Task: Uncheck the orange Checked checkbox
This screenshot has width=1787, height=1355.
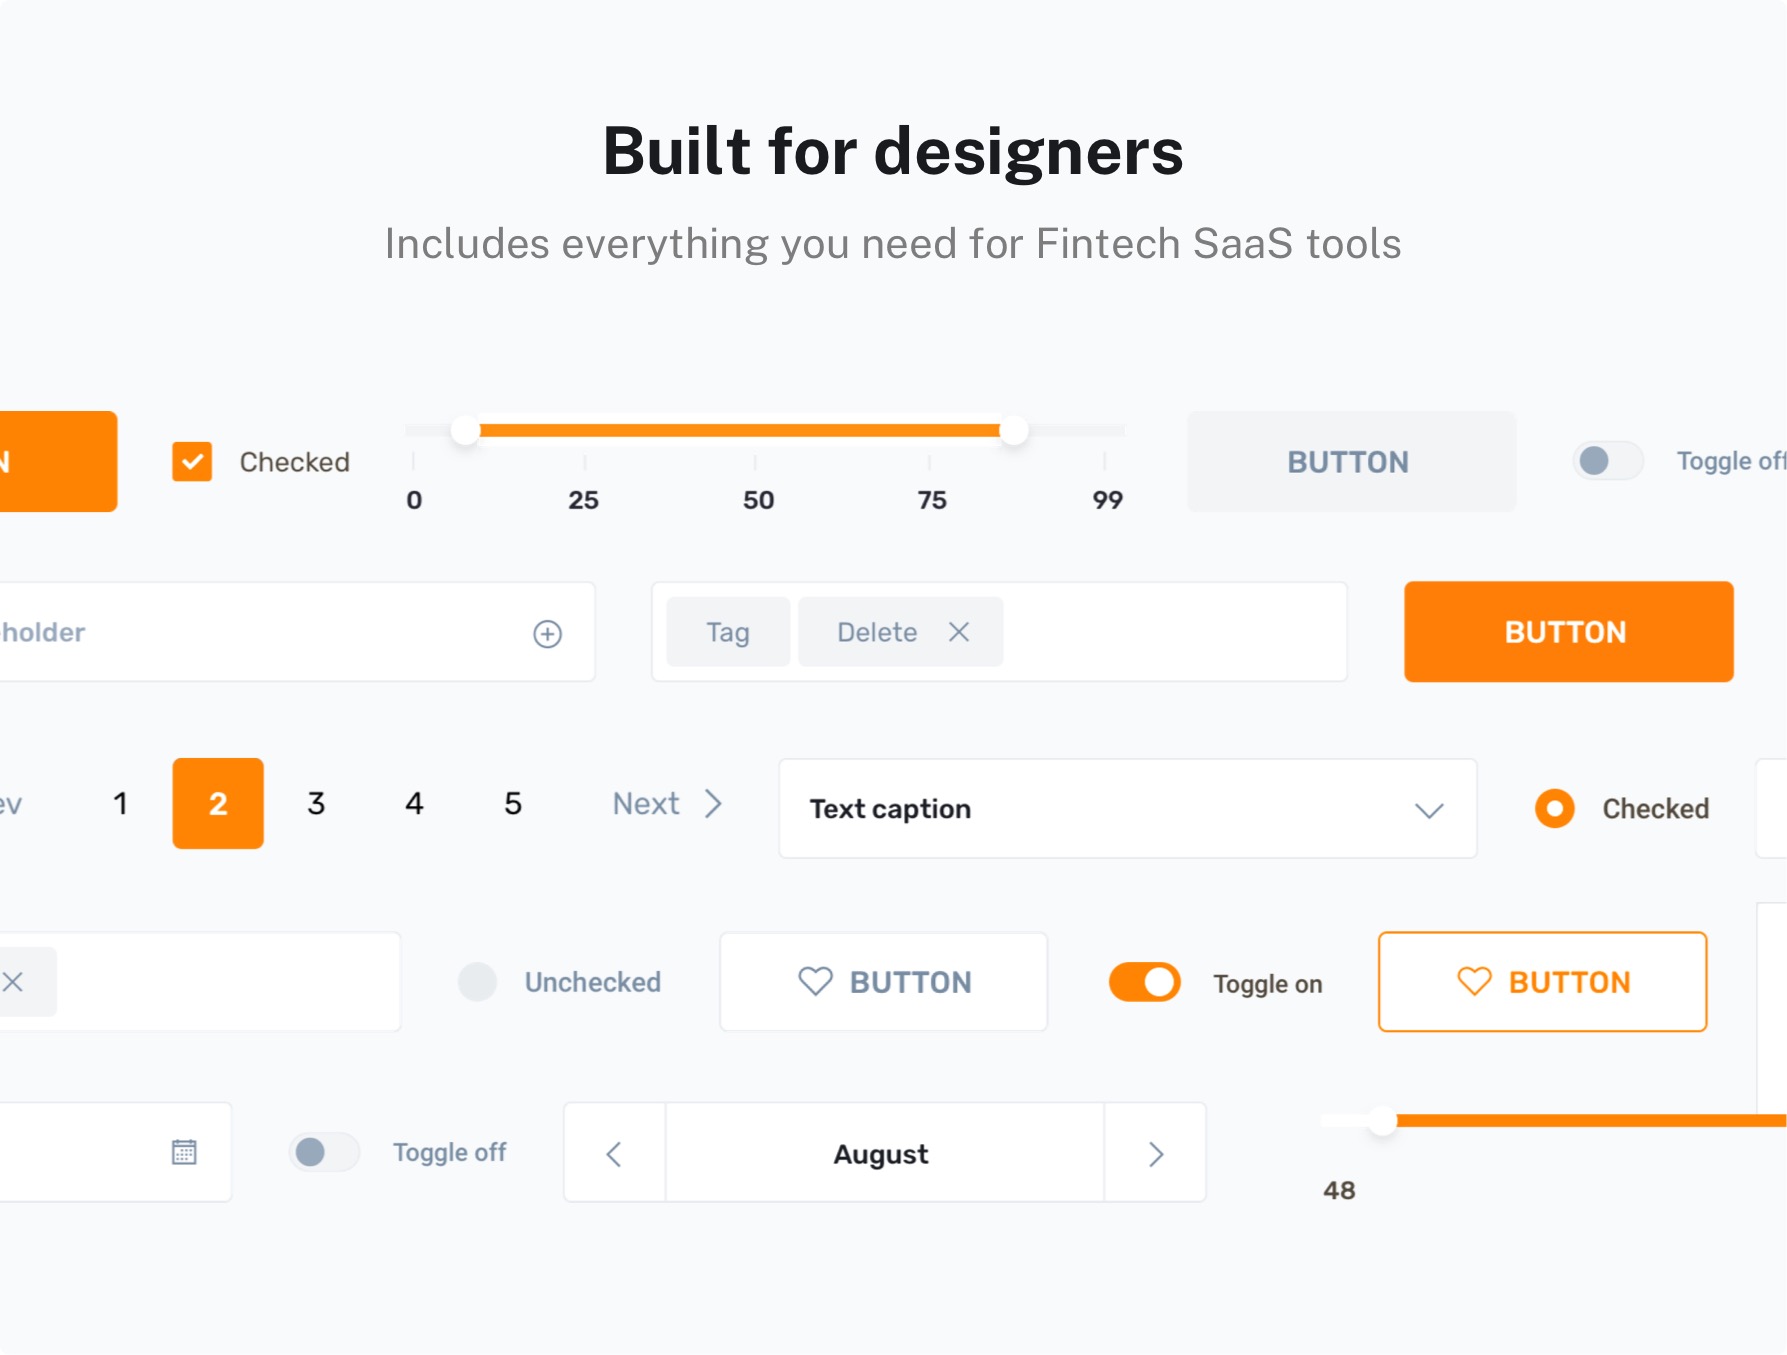Action: [x=192, y=462]
